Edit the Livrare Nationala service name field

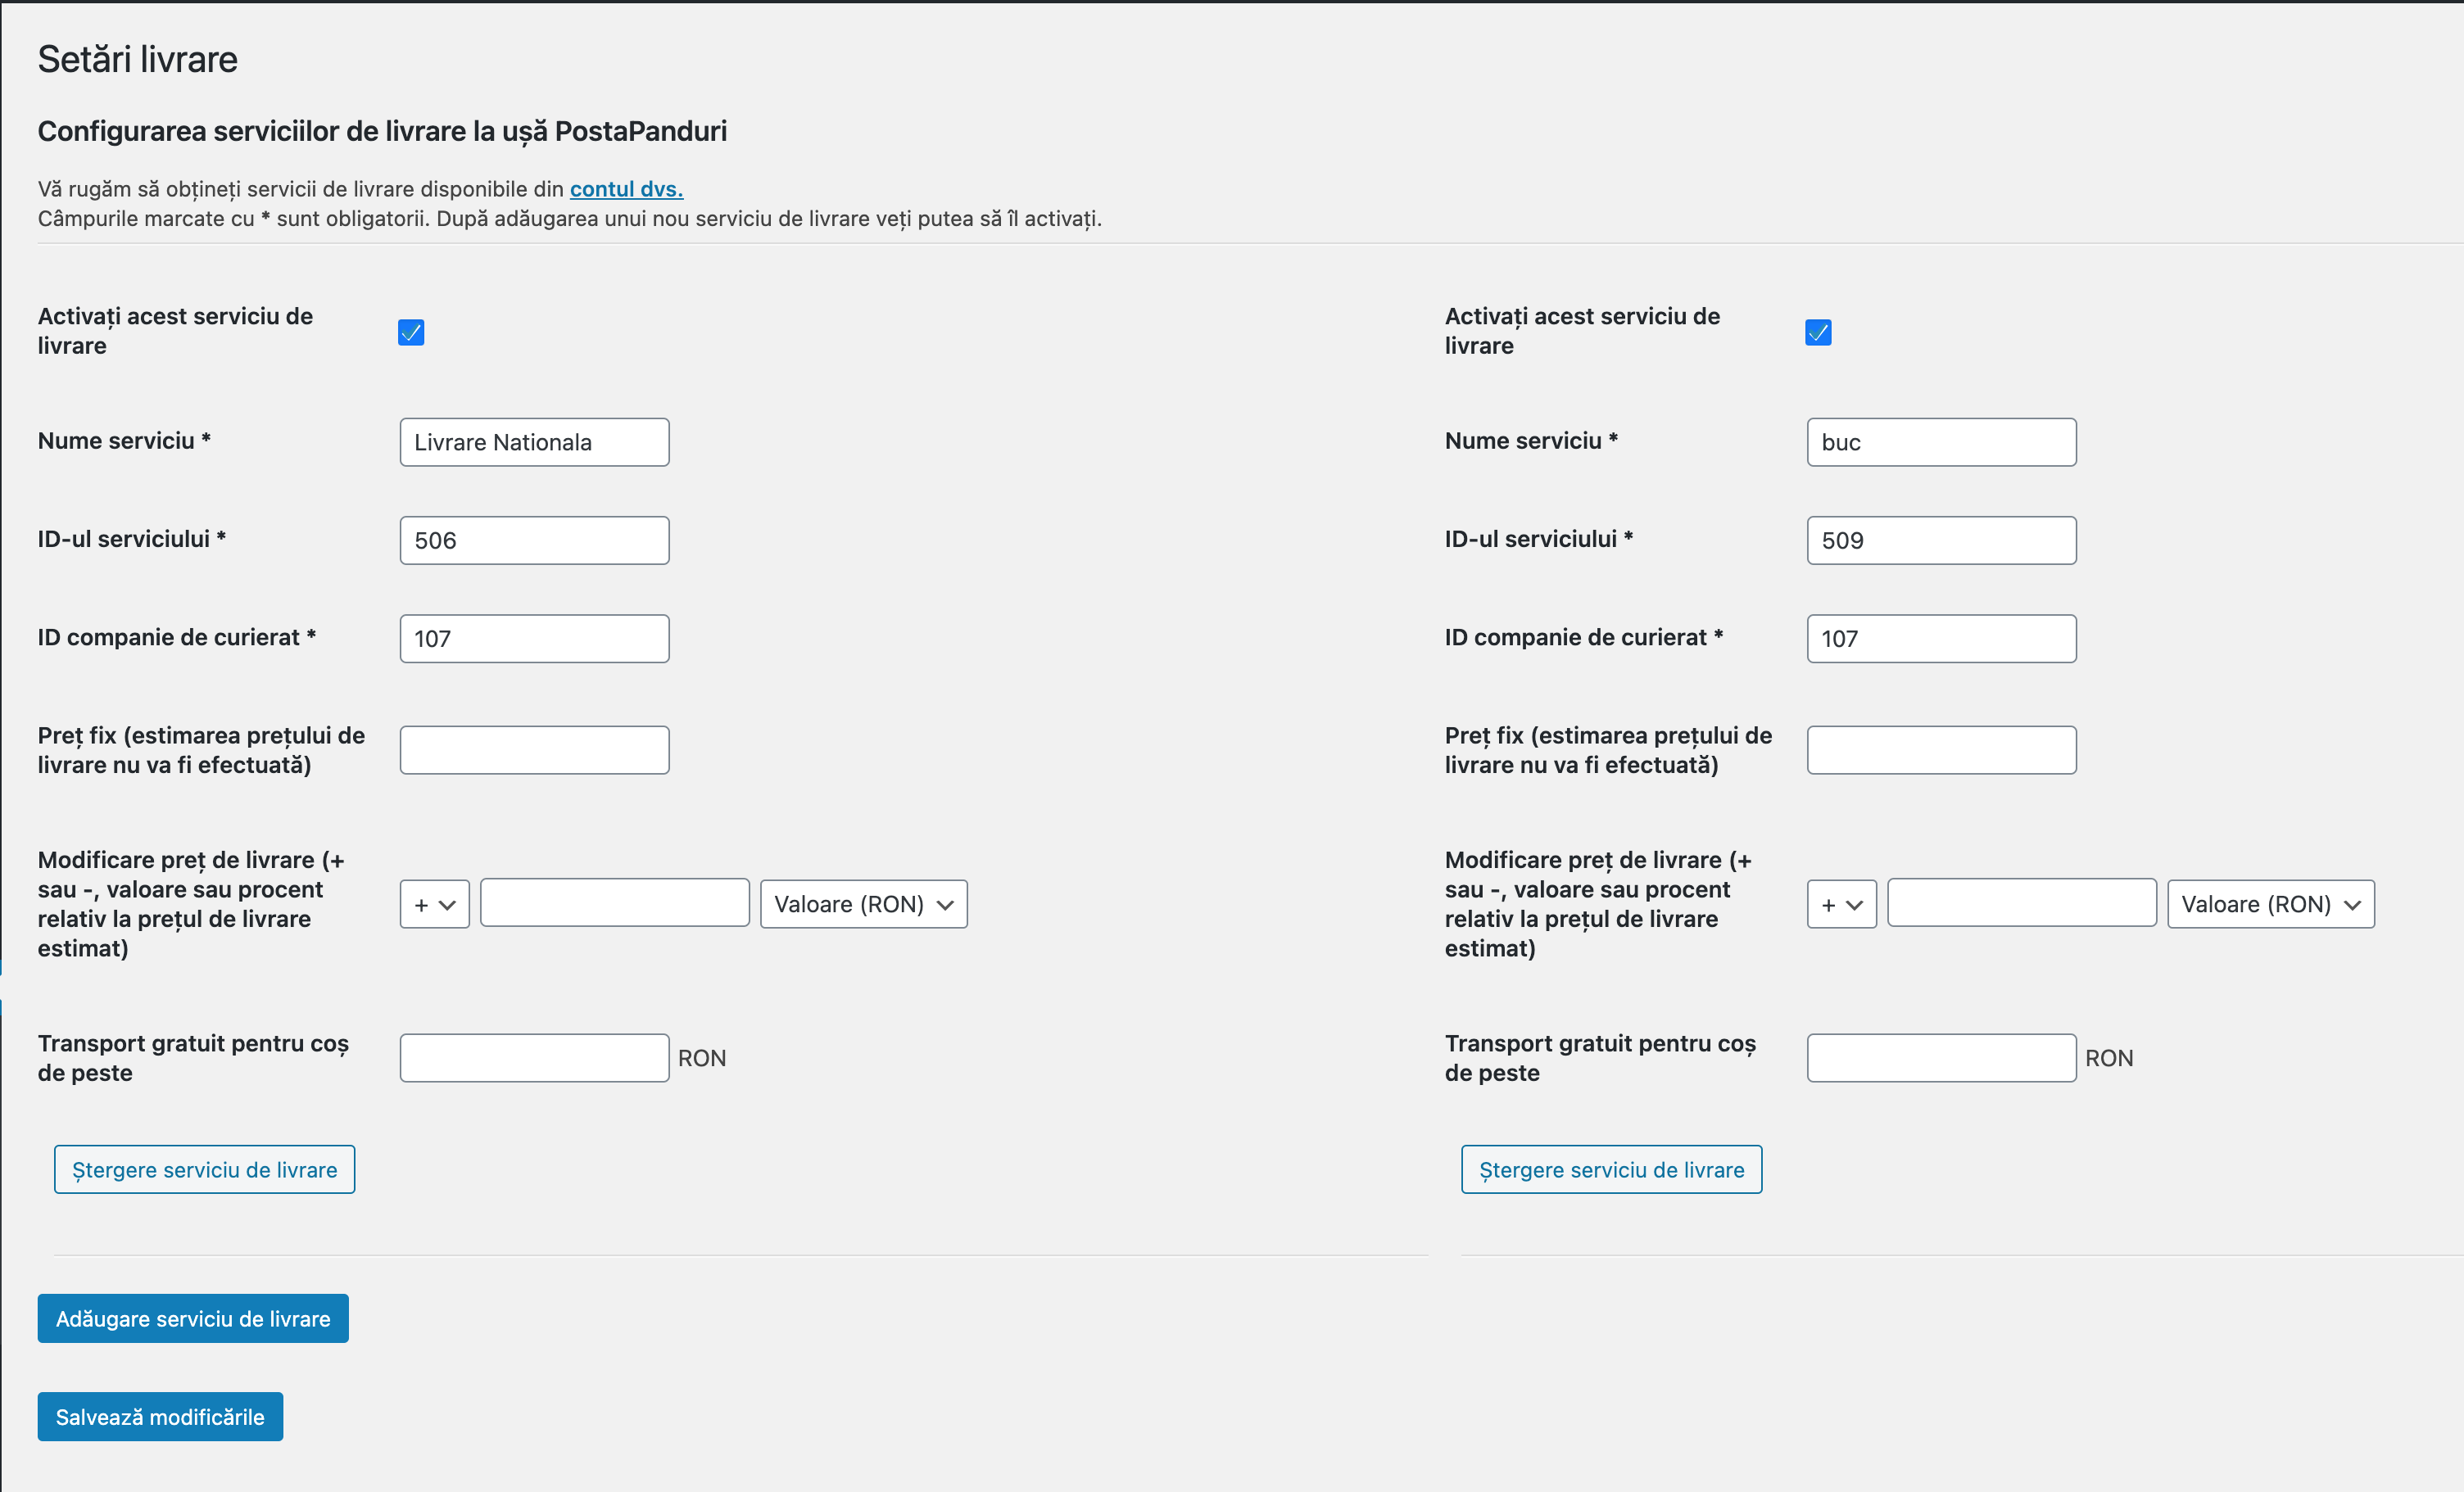pyautogui.click(x=534, y=442)
